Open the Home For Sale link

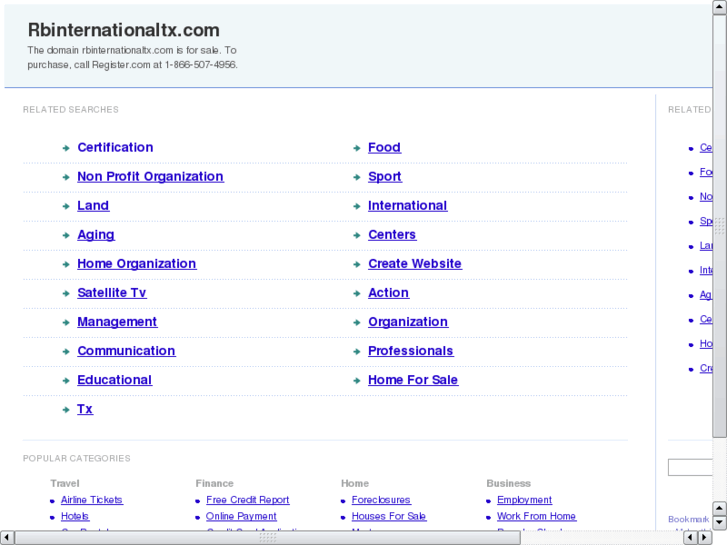(413, 380)
